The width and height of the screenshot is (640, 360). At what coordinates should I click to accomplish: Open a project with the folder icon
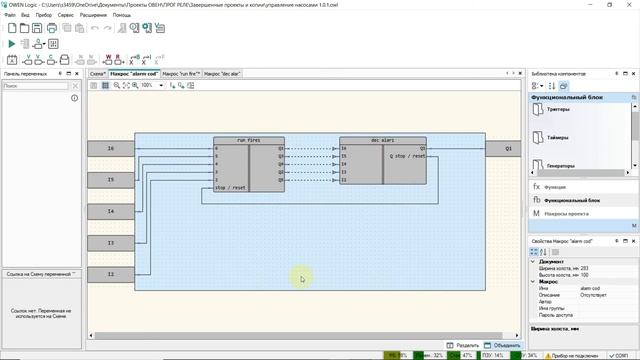tap(24, 28)
